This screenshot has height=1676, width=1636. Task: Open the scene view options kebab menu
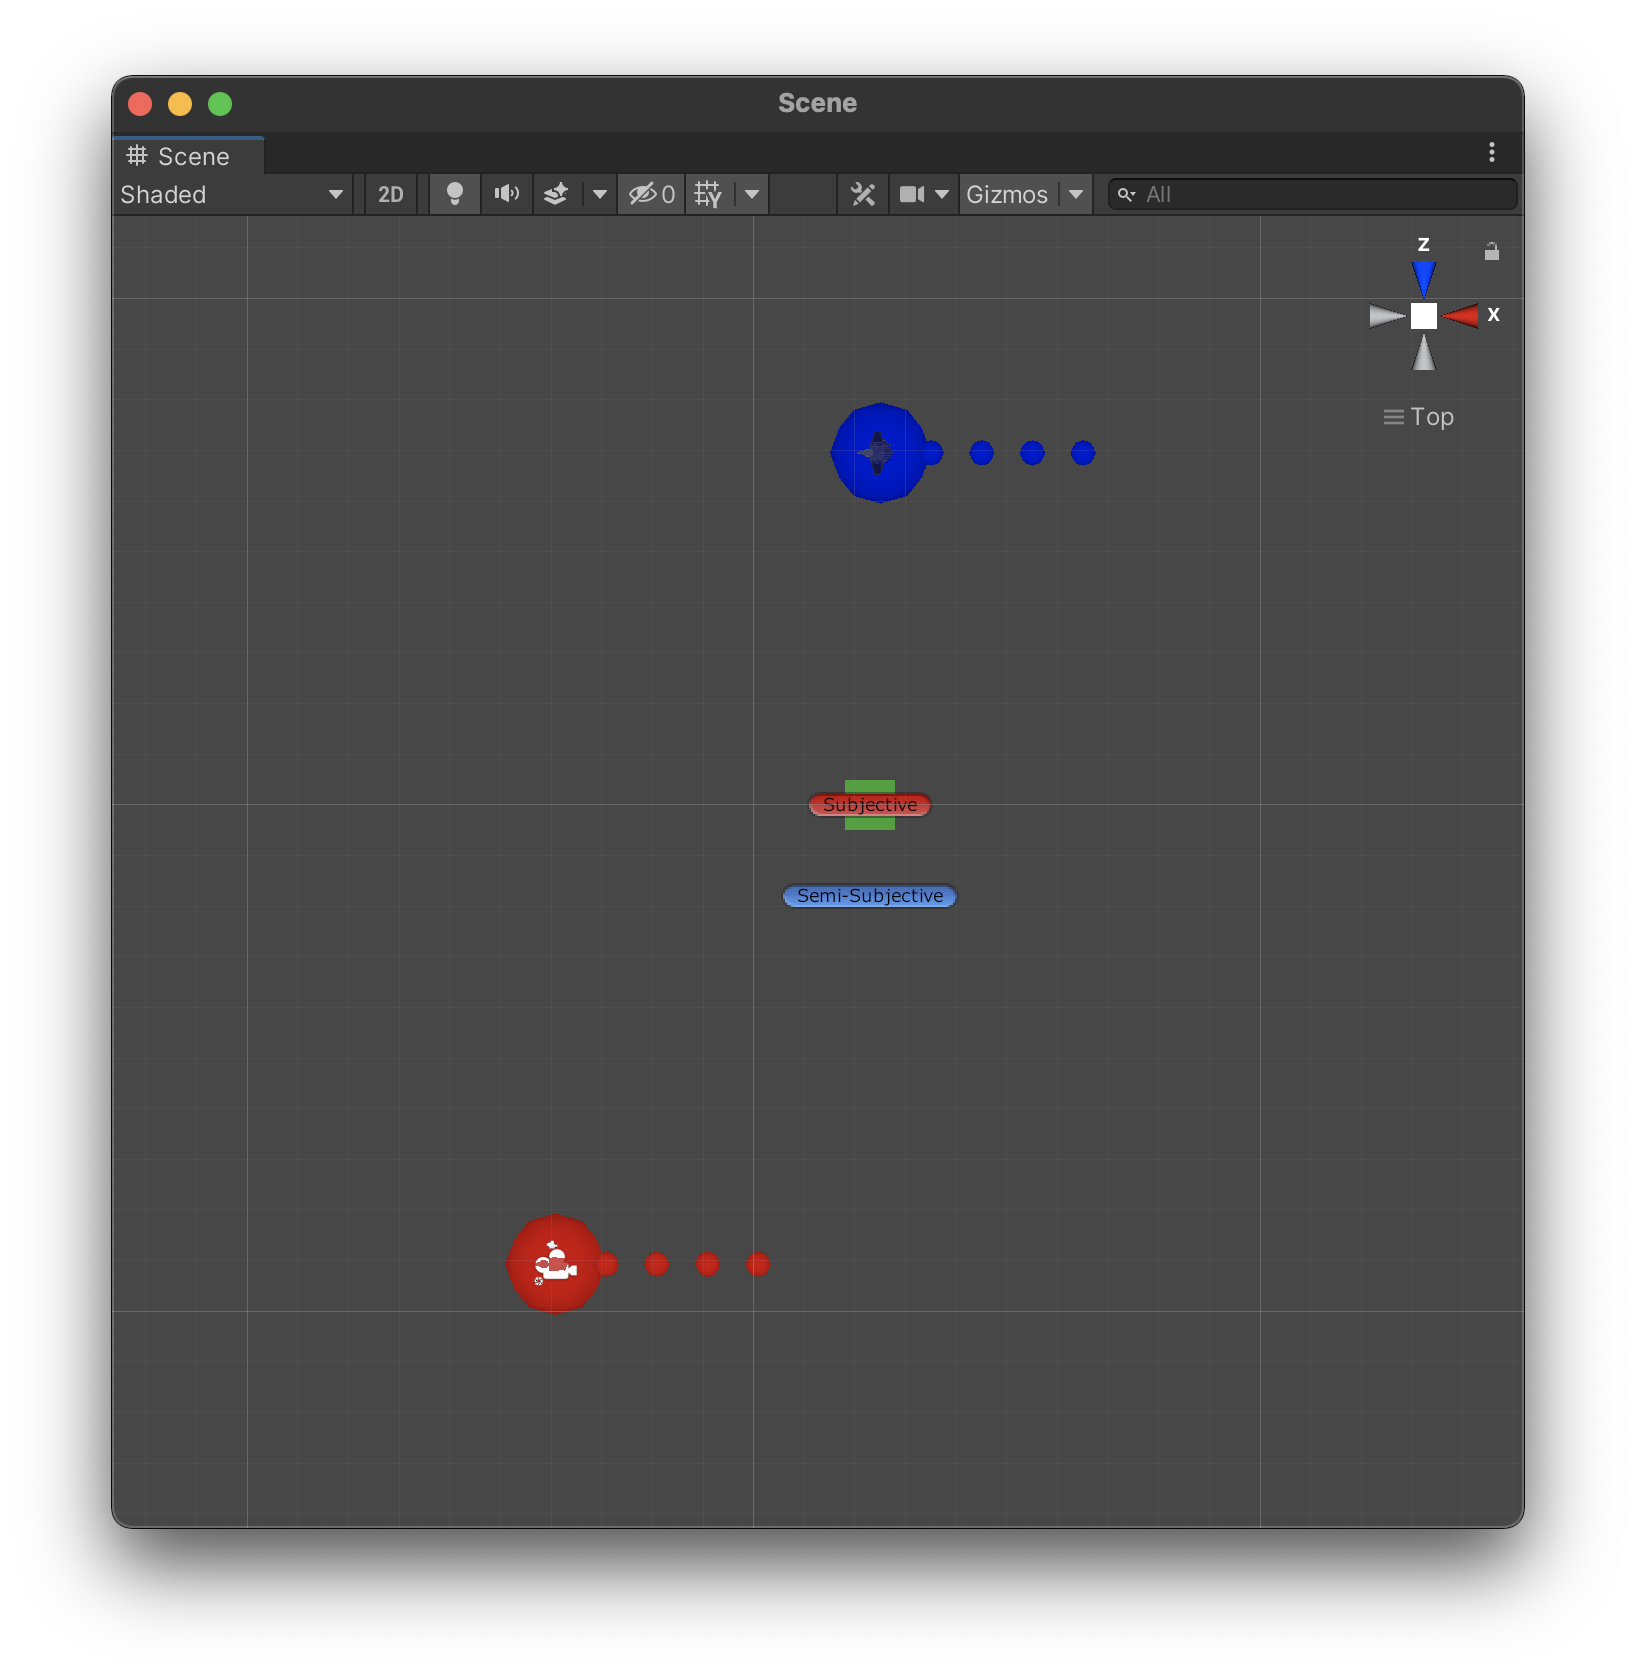tap(1491, 152)
